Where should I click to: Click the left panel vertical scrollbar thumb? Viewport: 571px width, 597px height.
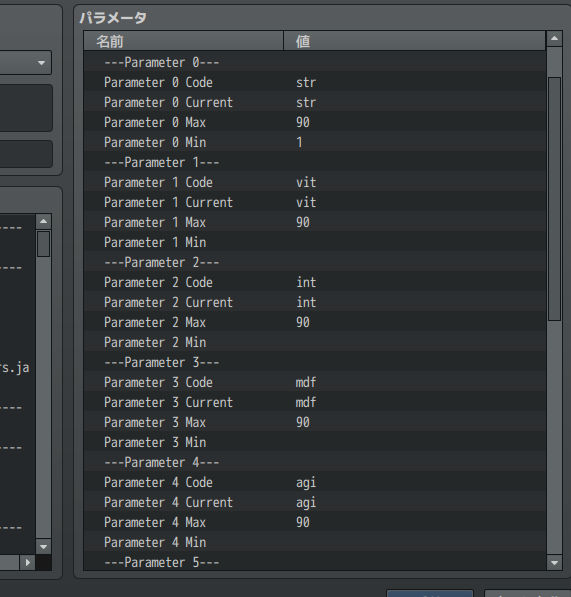click(x=43, y=244)
